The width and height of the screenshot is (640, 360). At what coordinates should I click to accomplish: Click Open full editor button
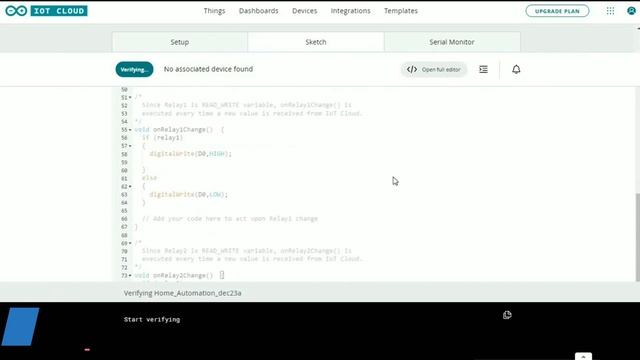pos(433,69)
